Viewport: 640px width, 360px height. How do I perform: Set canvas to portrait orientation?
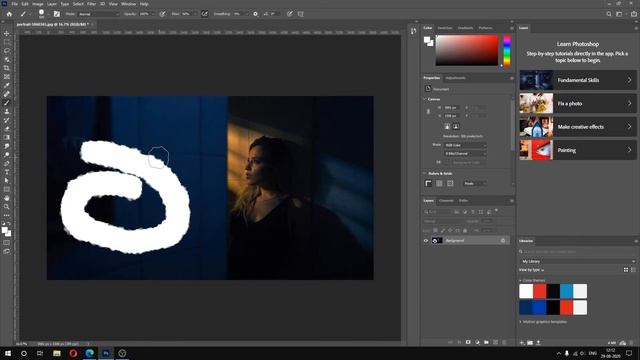447,127
